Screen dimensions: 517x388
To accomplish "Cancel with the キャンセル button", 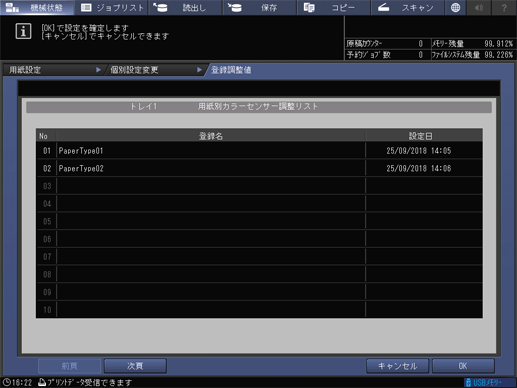I will (397, 366).
